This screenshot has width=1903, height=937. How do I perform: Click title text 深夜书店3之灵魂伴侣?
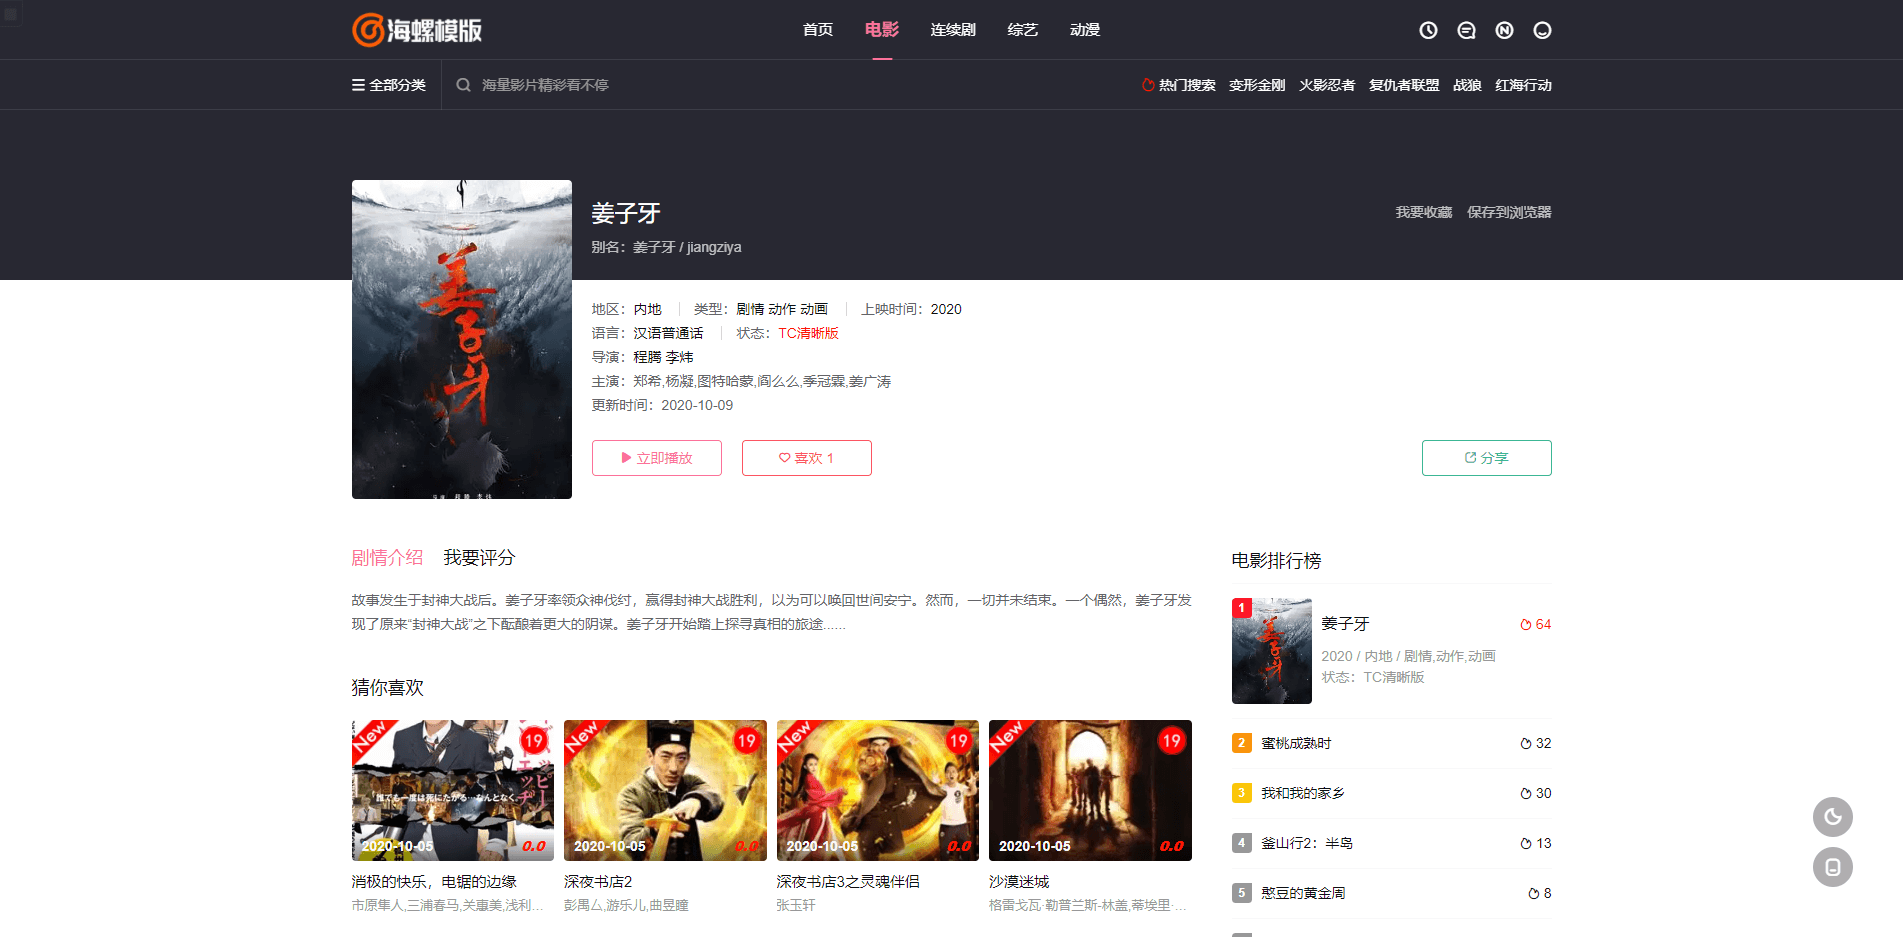pyautogui.click(x=848, y=881)
